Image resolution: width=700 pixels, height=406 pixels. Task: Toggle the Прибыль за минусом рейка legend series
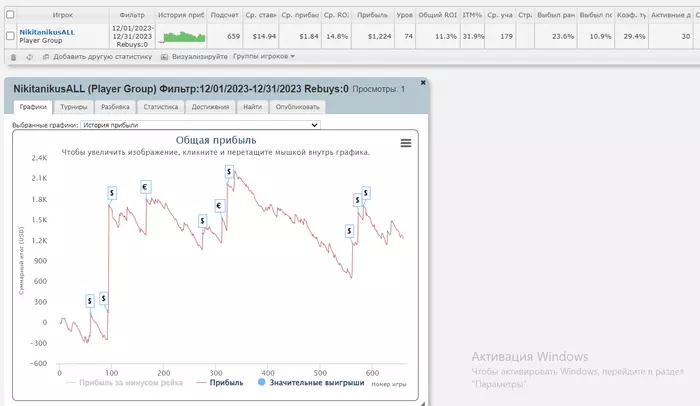[x=125, y=383]
